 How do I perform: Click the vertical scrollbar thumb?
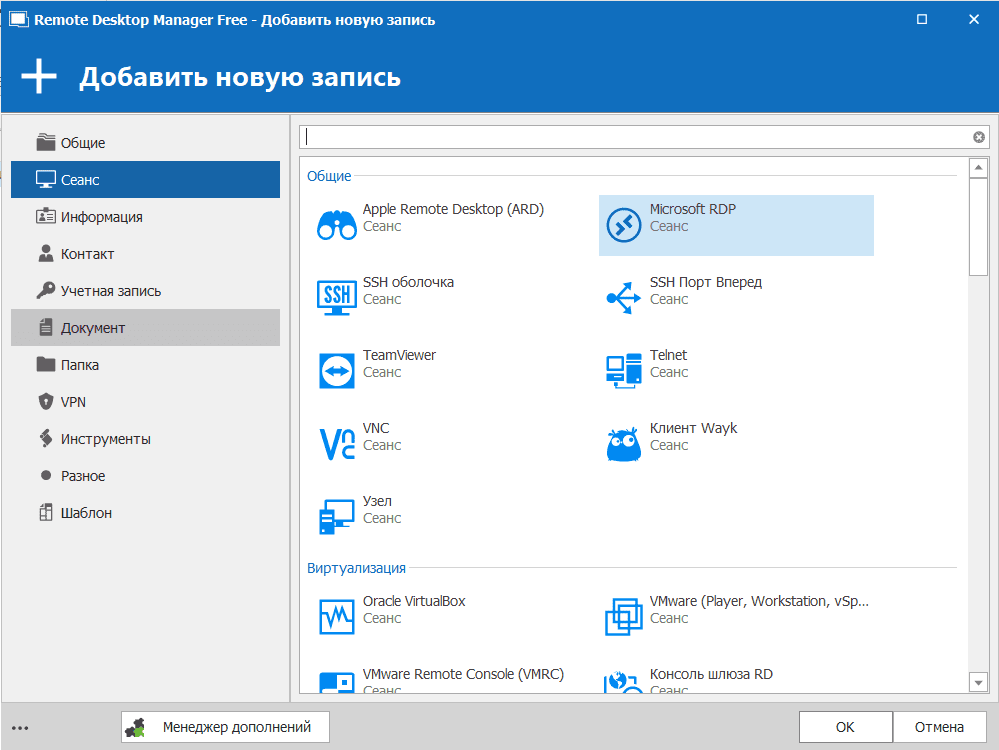pos(978,227)
